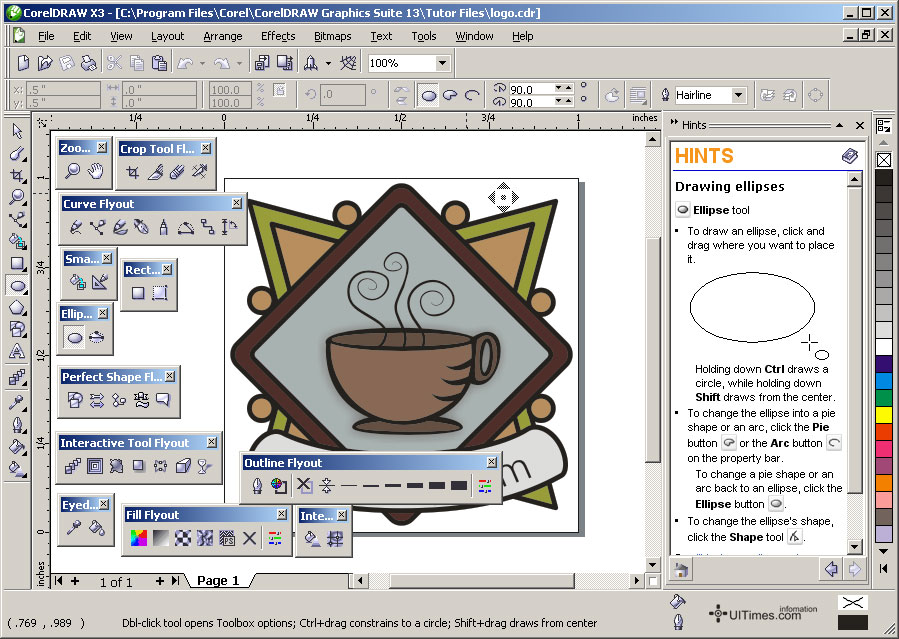Select Callout Shapes in Perfect Shape flyout
Screen dimensions: 899x639
coord(163,399)
